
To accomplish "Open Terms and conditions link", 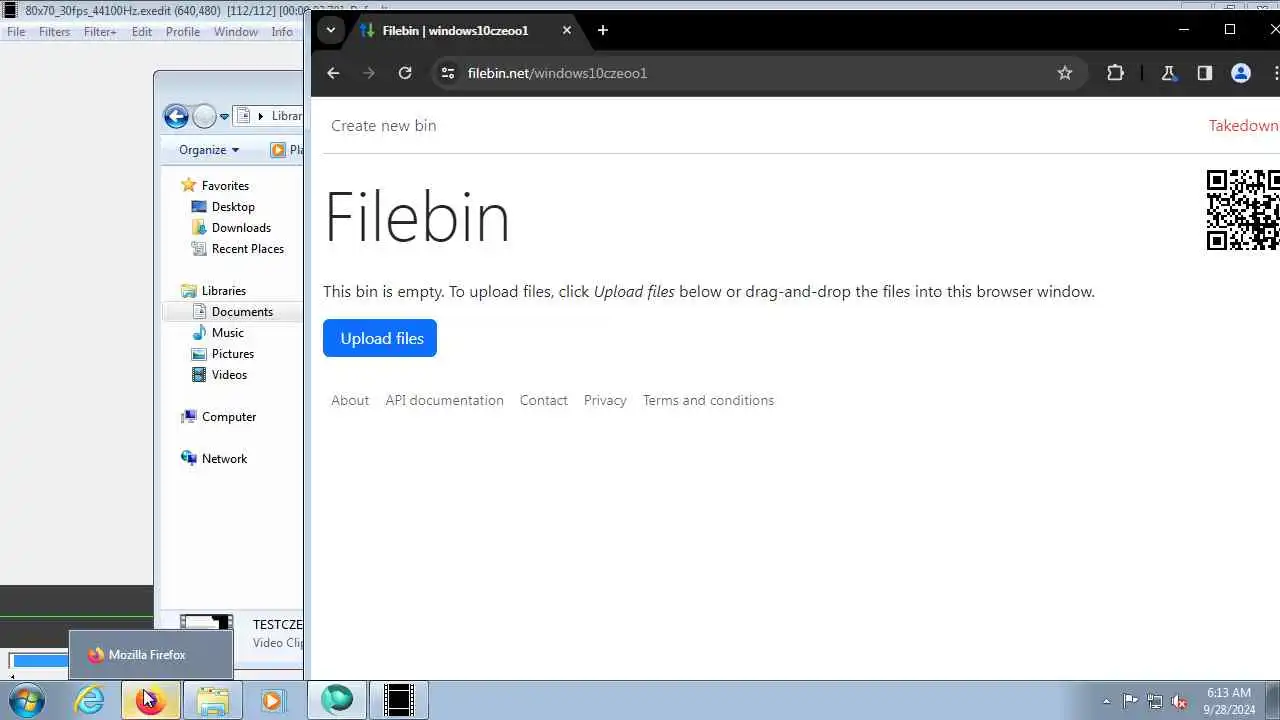I will coord(708,400).
